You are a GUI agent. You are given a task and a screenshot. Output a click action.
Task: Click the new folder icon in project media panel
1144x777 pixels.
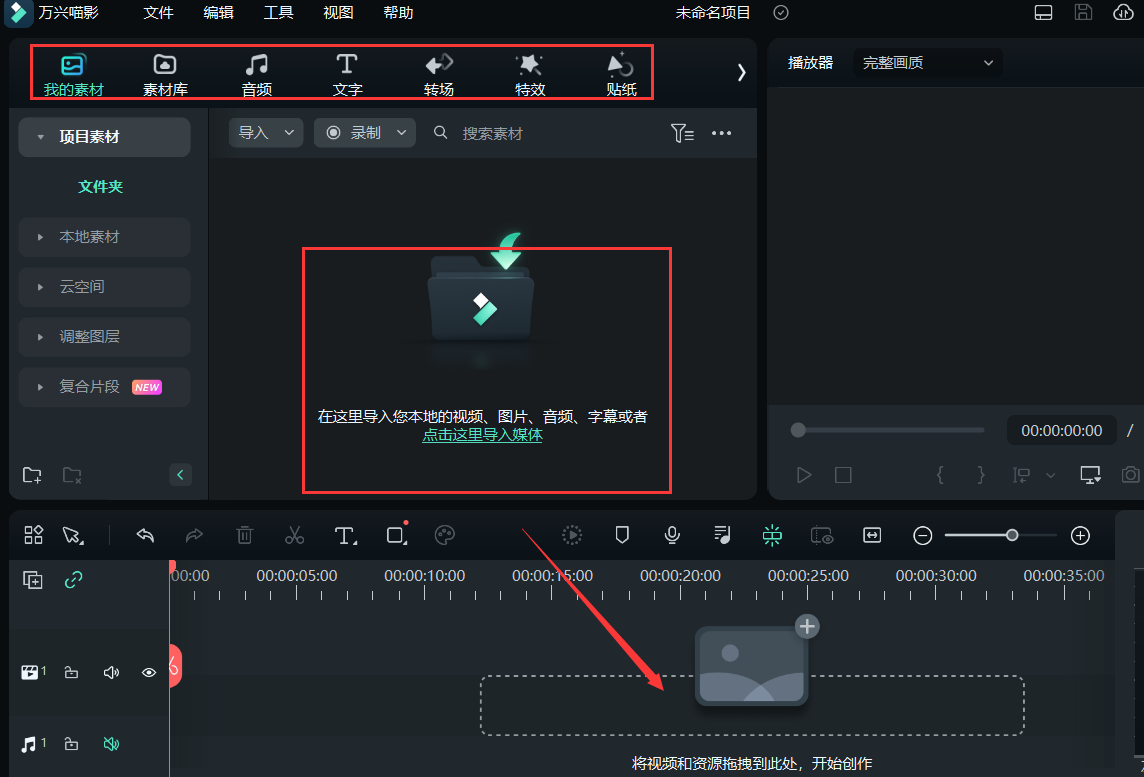point(31,475)
